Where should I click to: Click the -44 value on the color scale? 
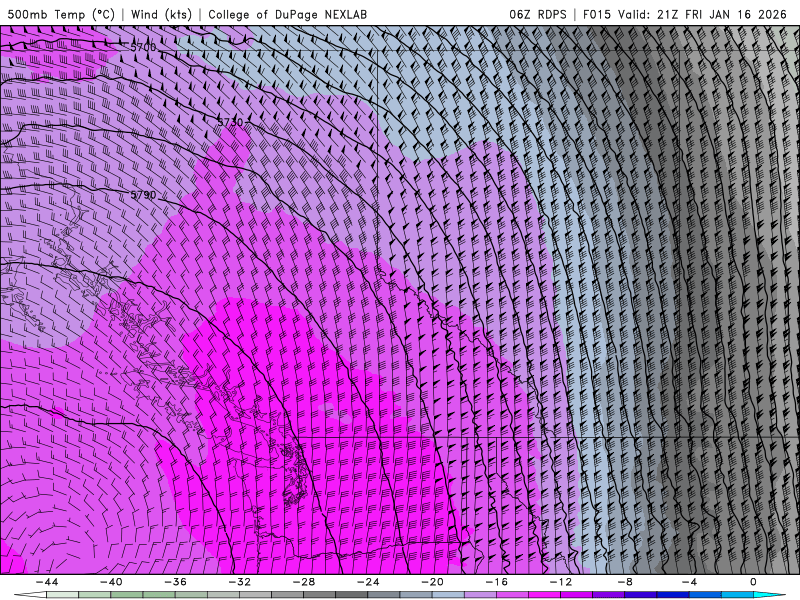[x=47, y=582]
